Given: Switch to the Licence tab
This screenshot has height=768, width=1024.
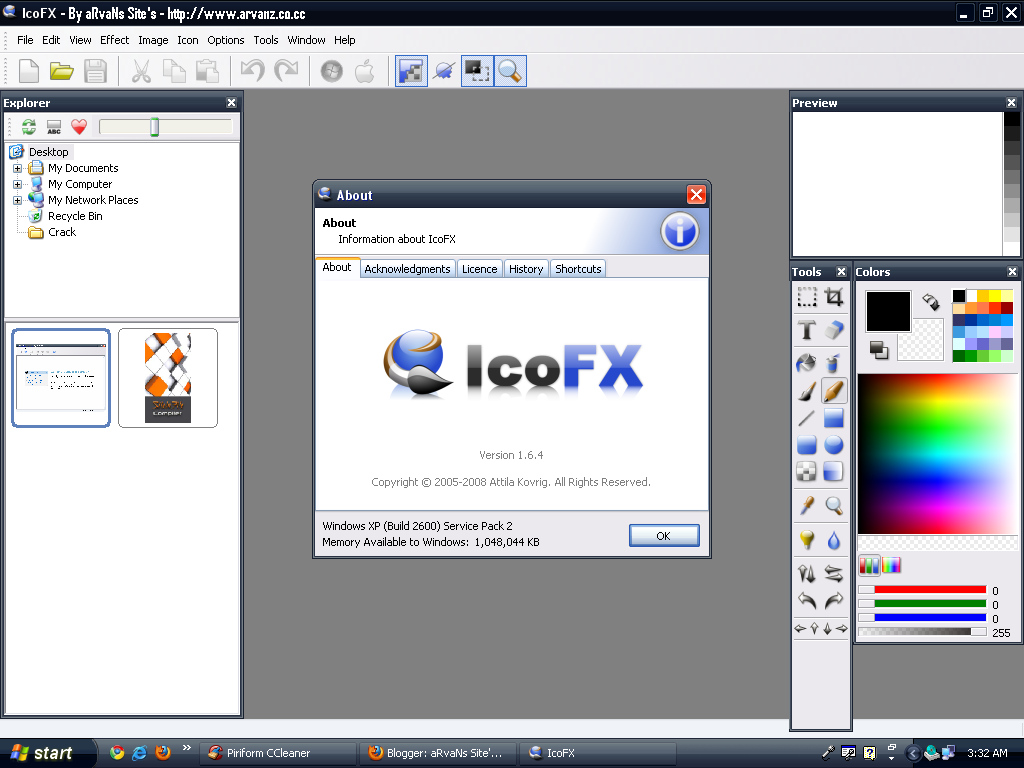Looking at the screenshot, I should pyautogui.click(x=479, y=269).
